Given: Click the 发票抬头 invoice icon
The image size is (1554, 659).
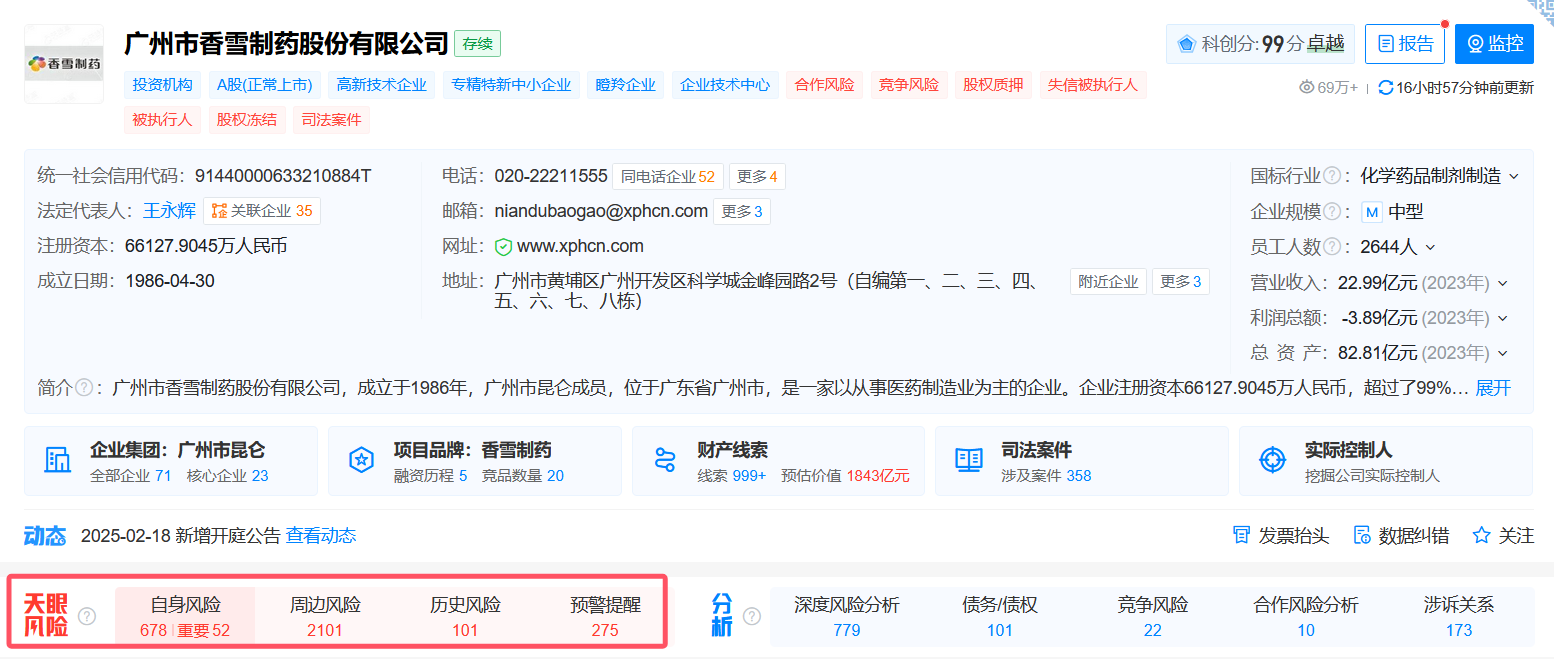Looking at the screenshot, I should pos(1241,536).
